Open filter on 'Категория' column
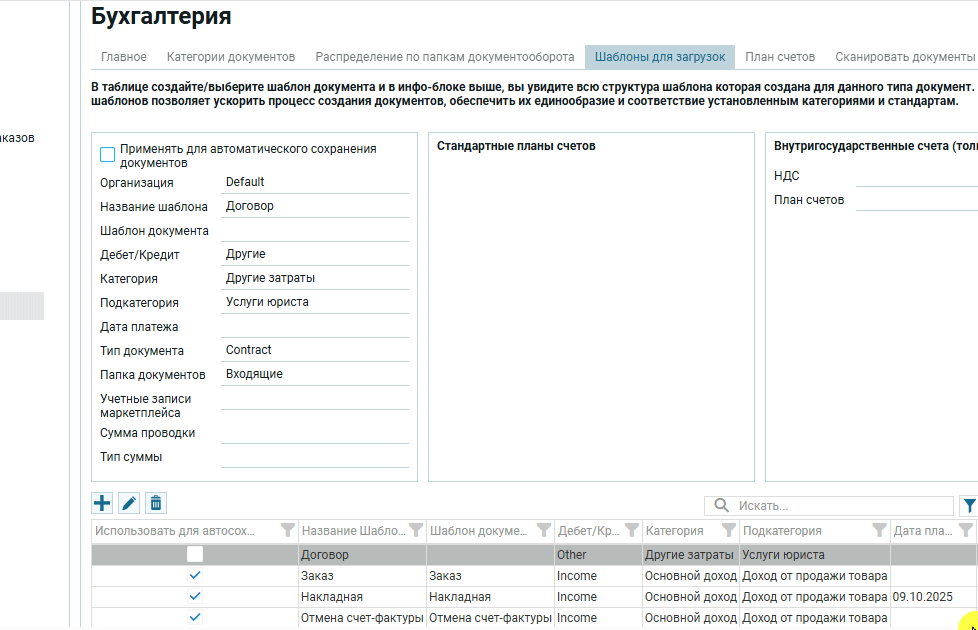This screenshot has height=630, width=978. [x=730, y=531]
